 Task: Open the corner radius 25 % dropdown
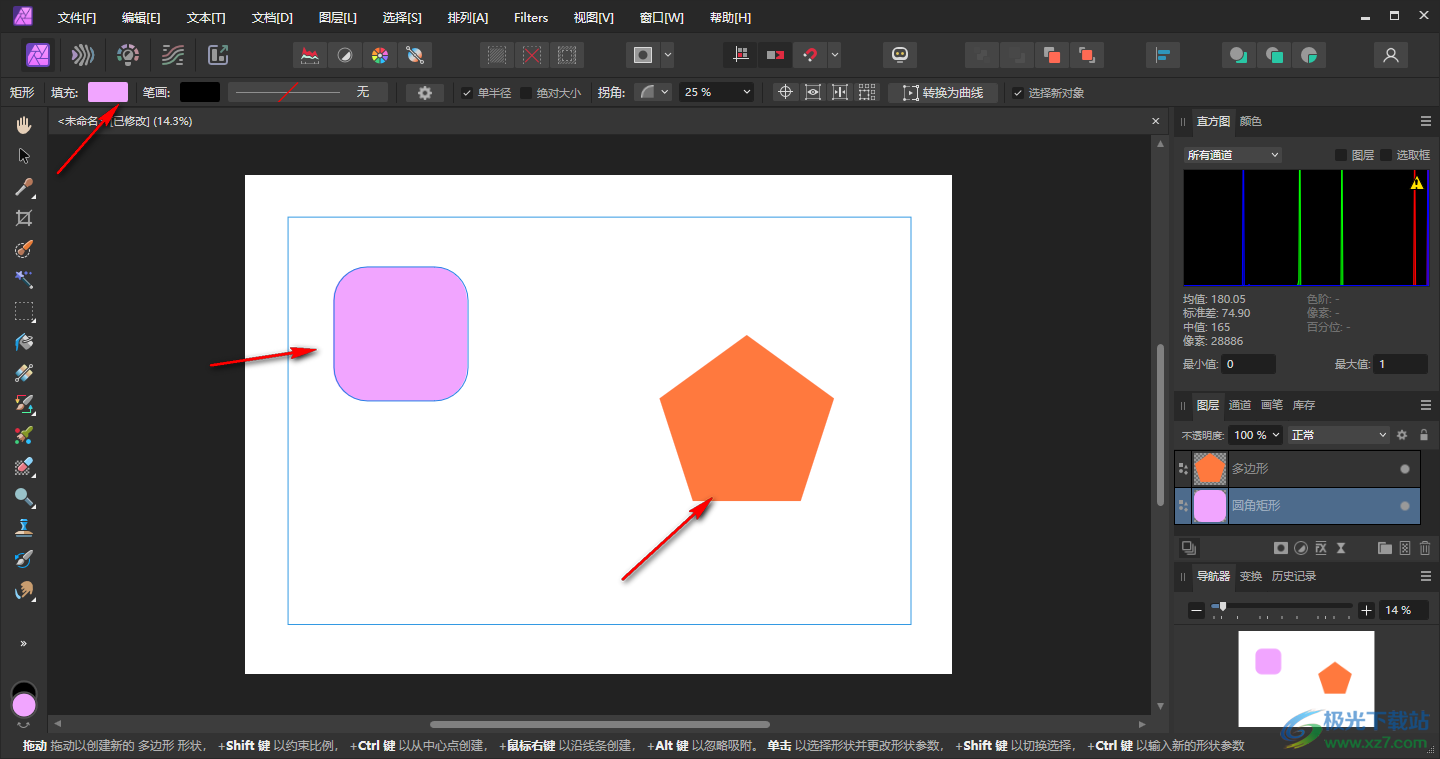[717, 92]
